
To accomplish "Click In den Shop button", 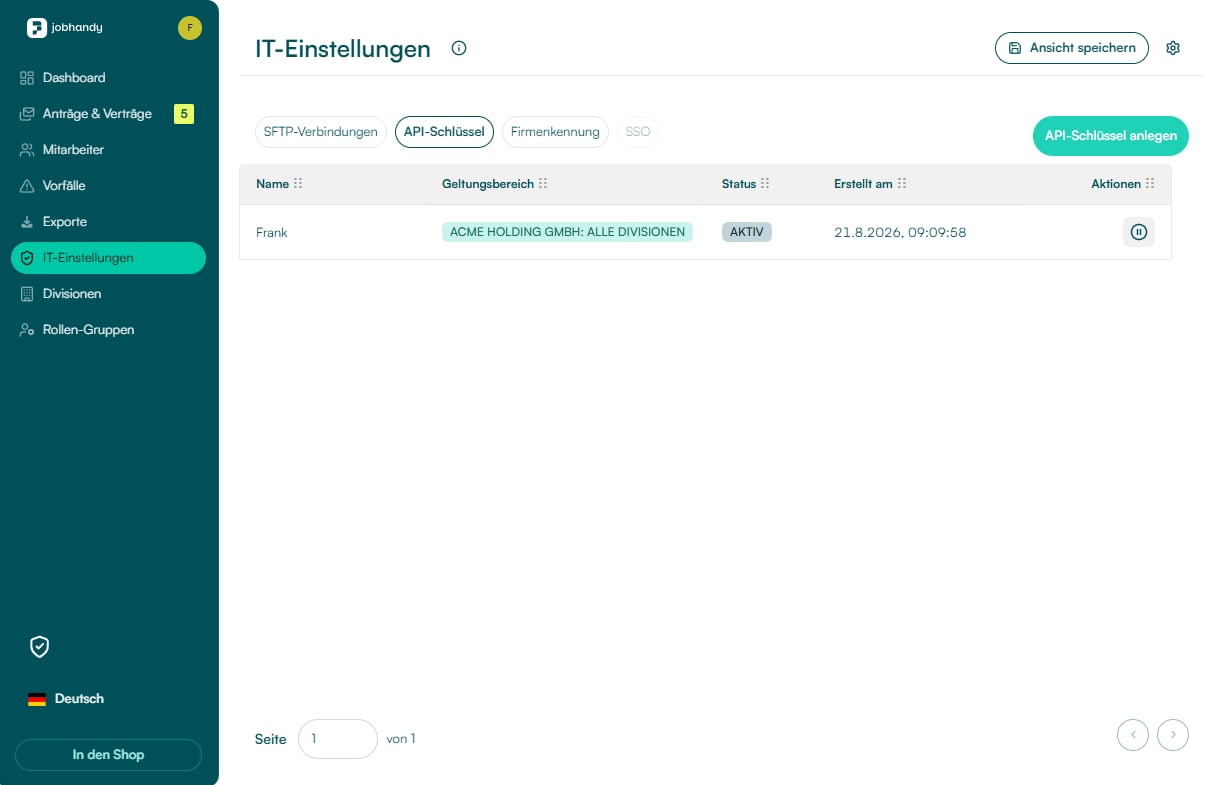I will coord(108,755).
